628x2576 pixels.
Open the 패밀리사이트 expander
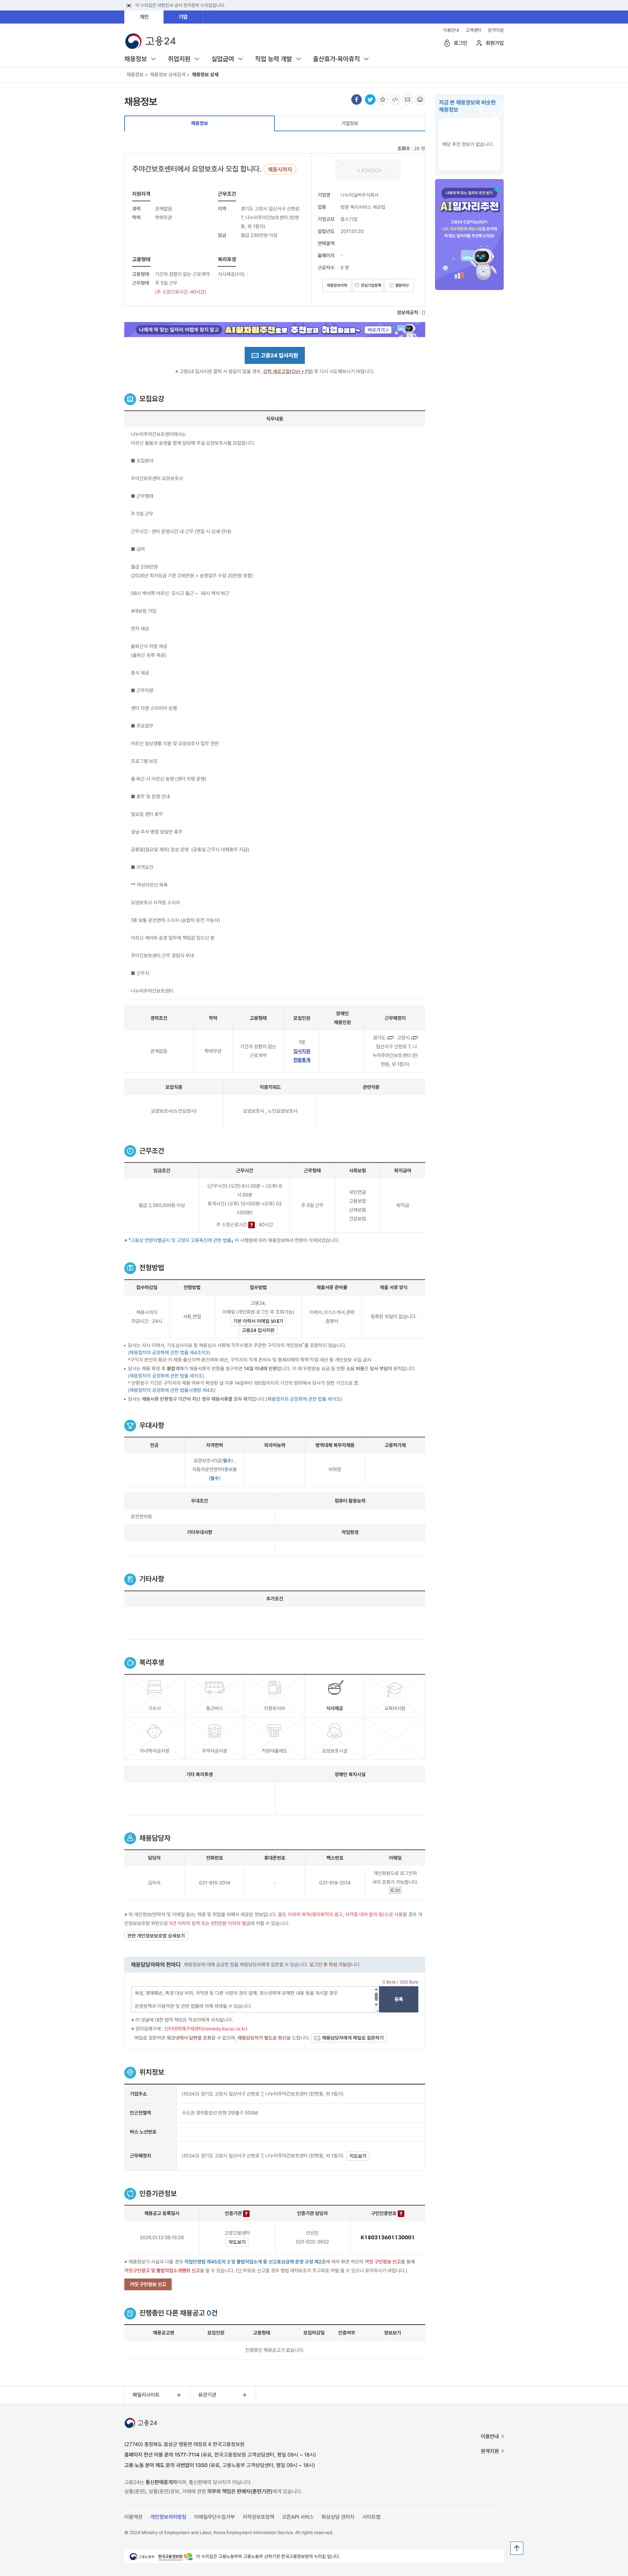pyautogui.click(x=157, y=2395)
